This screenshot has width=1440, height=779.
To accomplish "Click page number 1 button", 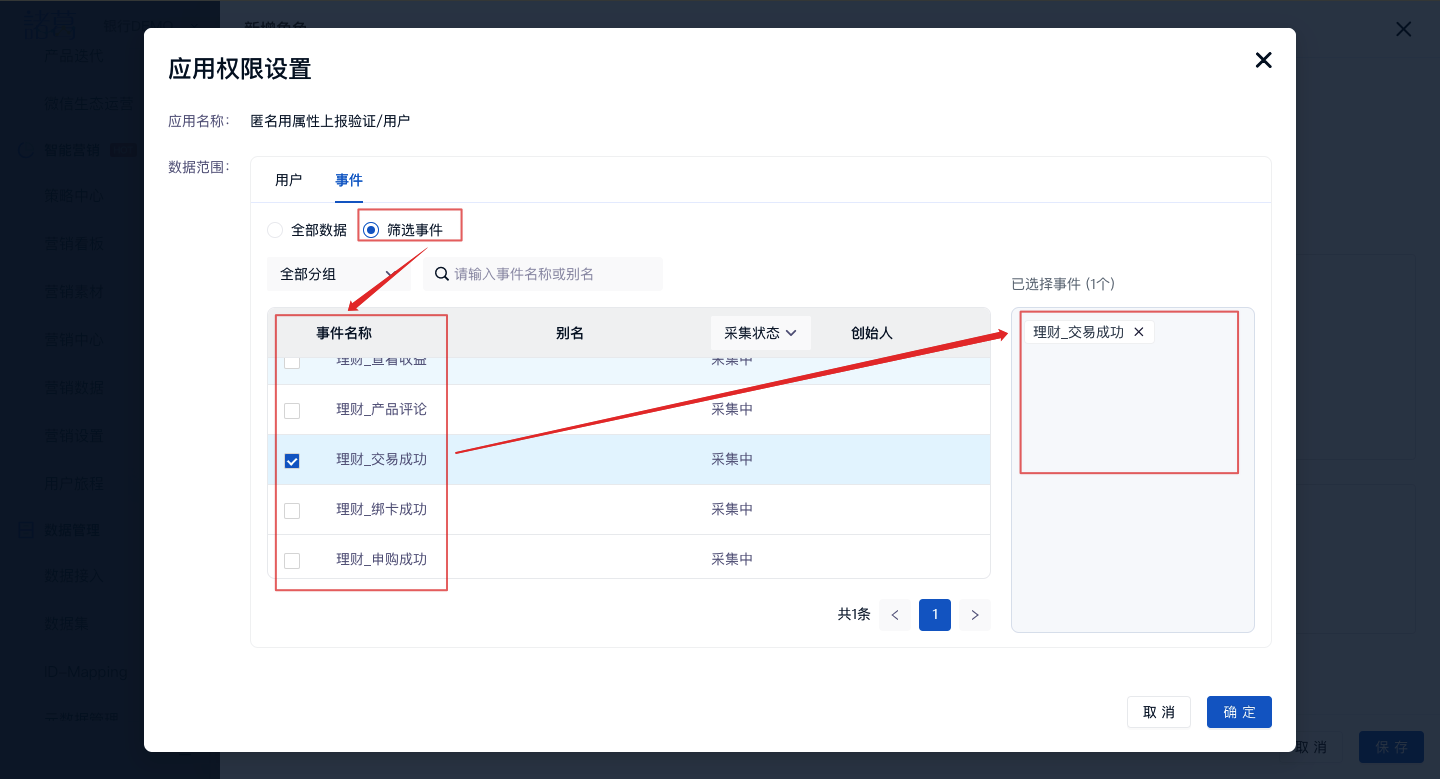I will pos(935,615).
